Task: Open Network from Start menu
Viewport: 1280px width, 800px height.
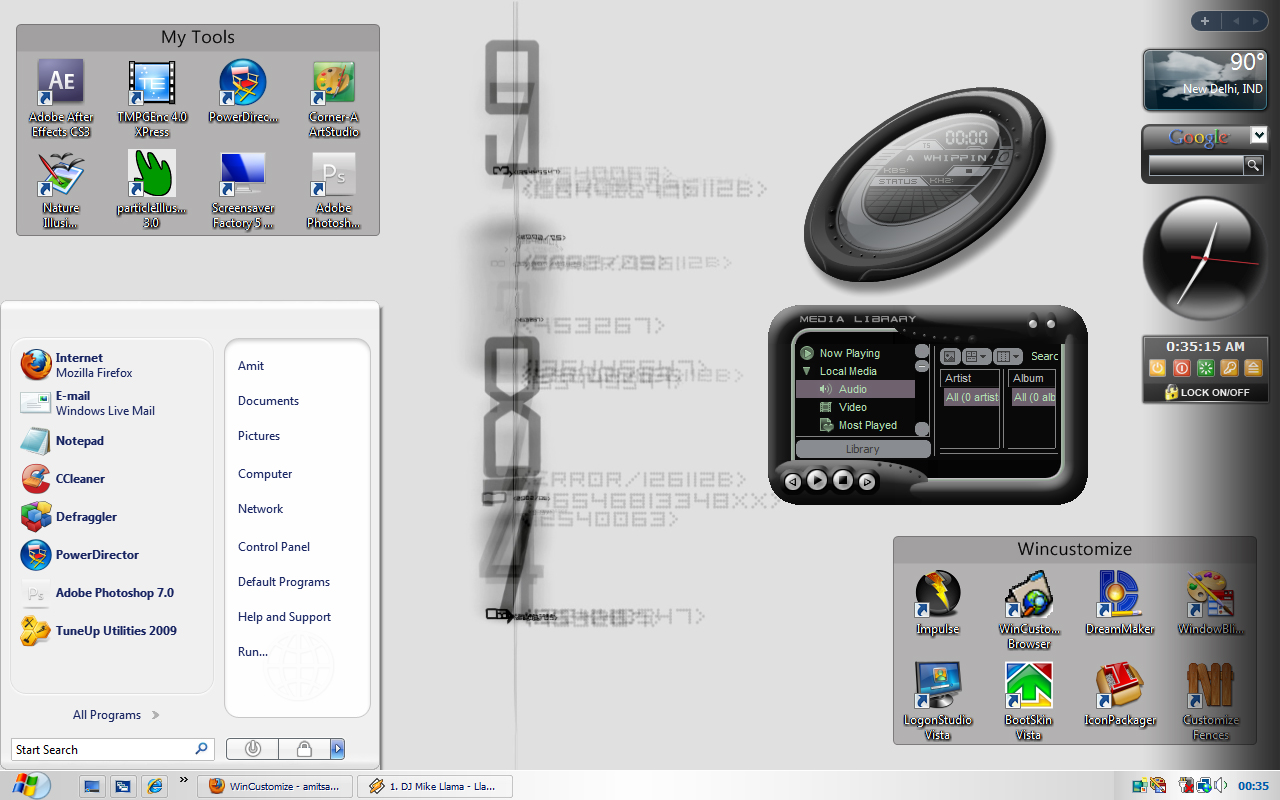Action: click(261, 509)
